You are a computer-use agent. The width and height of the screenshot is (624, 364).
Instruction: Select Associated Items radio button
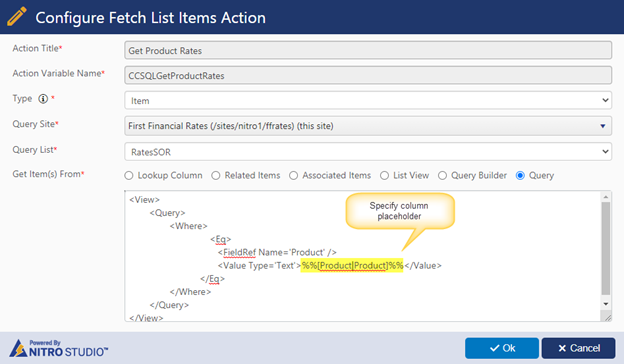[293, 175]
